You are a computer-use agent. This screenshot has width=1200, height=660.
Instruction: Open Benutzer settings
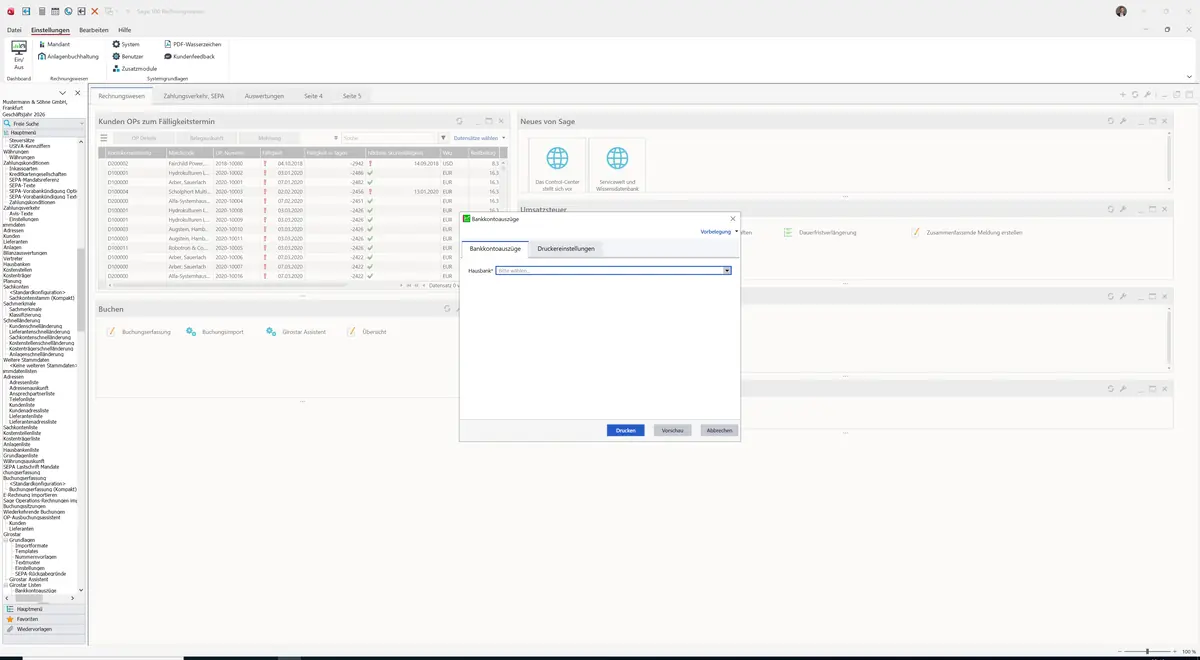point(127,56)
